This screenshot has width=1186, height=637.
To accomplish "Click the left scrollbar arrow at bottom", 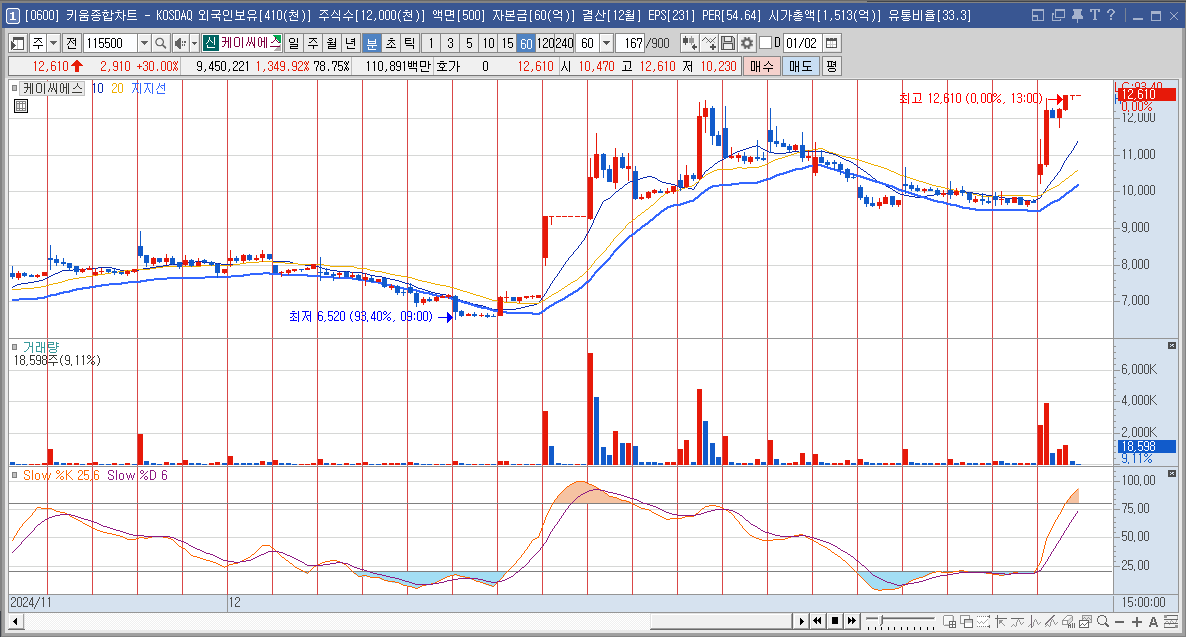I will click(x=15, y=621).
